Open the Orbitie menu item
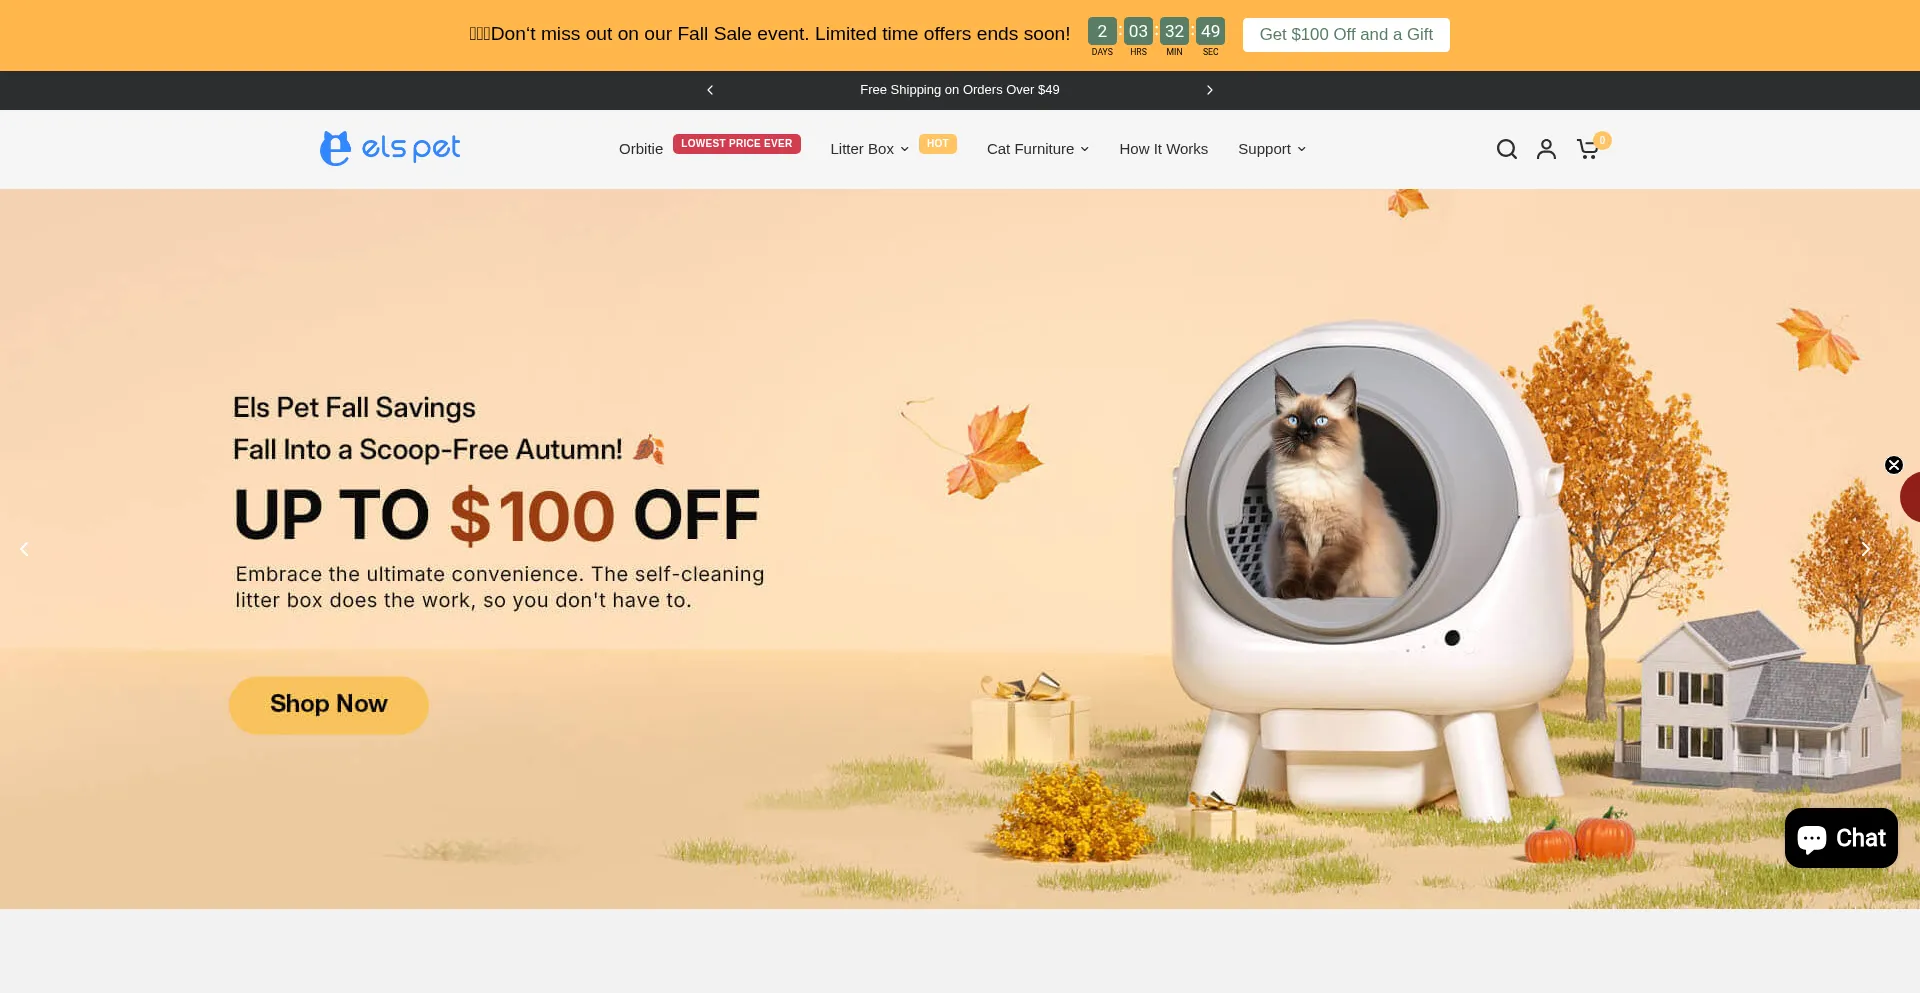Screen dimensions: 1920x993 [x=641, y=149]
